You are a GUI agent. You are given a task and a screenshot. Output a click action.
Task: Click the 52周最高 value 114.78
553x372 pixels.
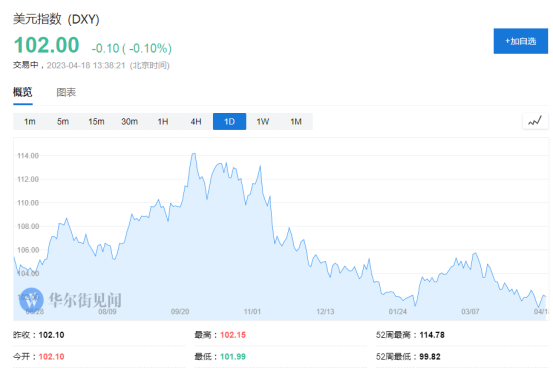[x=432, y=335]
